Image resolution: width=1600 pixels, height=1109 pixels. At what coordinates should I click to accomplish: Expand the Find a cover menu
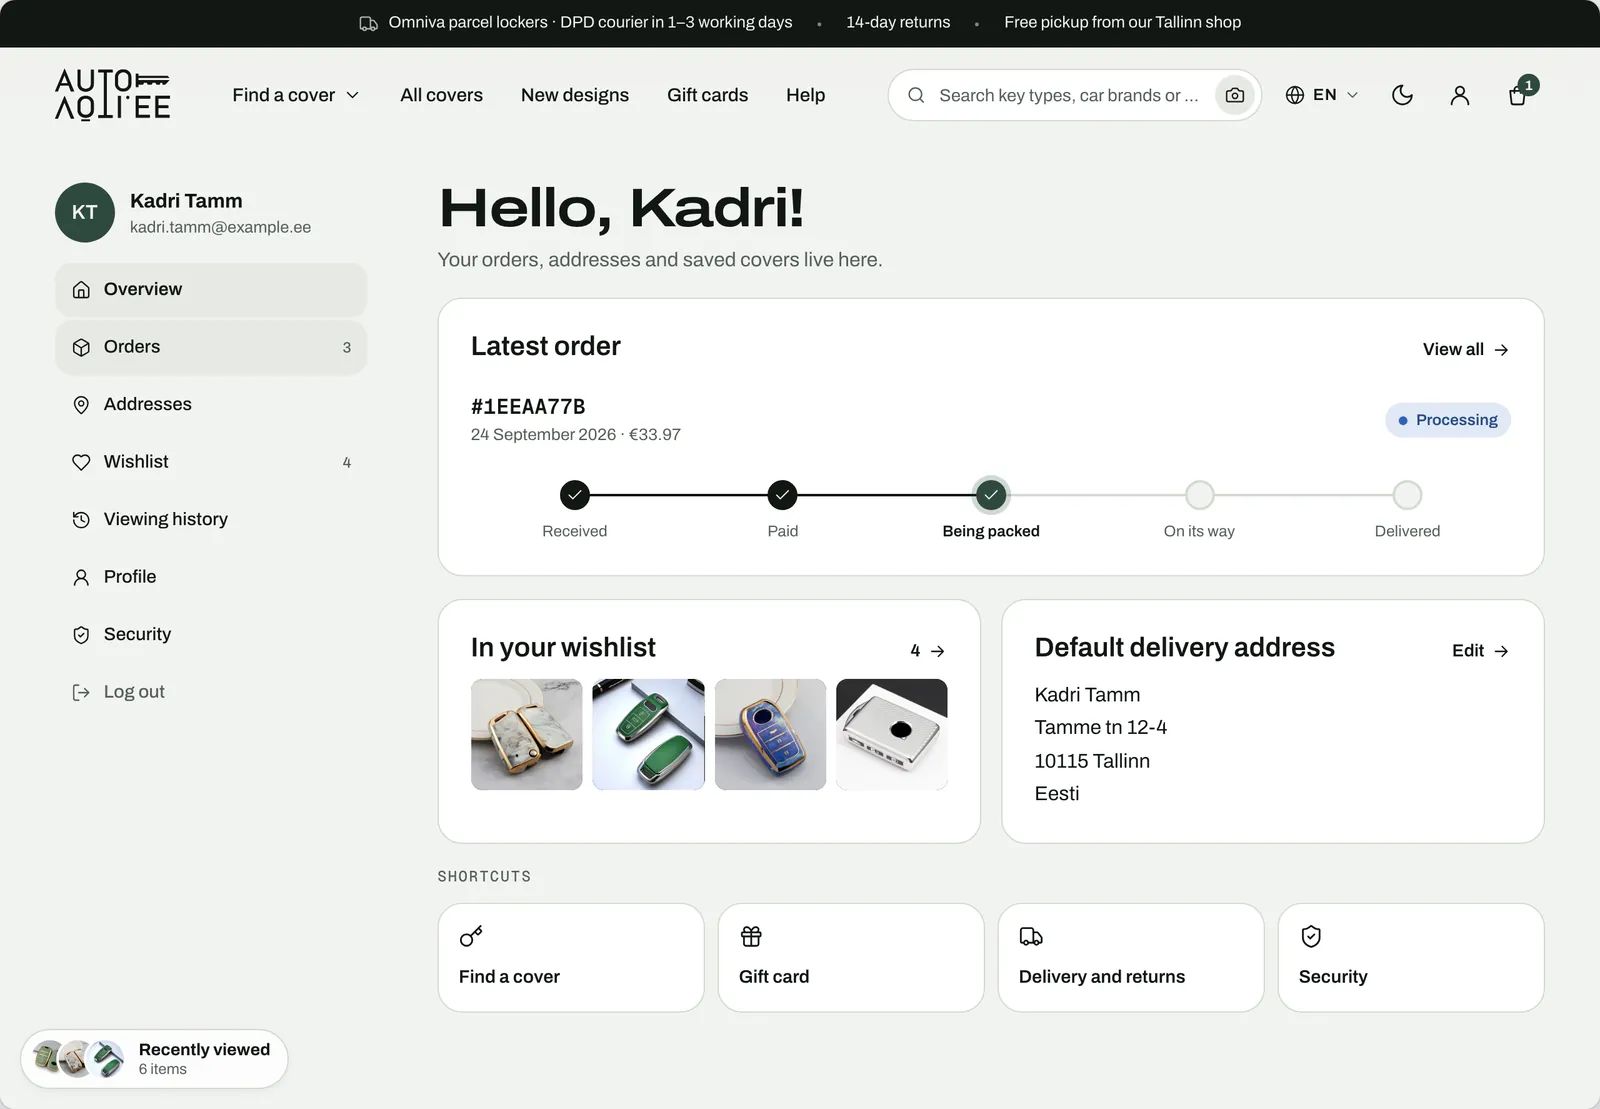[x=296, y=95]
